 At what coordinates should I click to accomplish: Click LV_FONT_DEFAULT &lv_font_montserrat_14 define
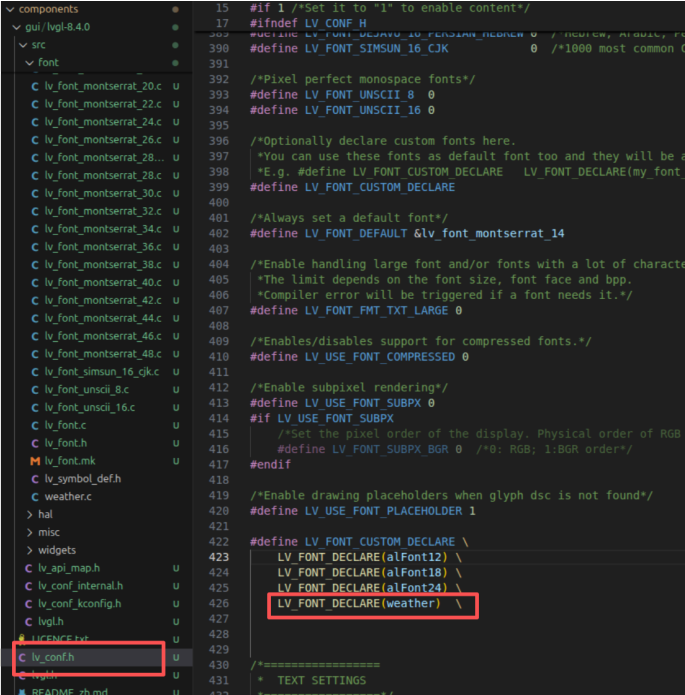click(407, 234)
